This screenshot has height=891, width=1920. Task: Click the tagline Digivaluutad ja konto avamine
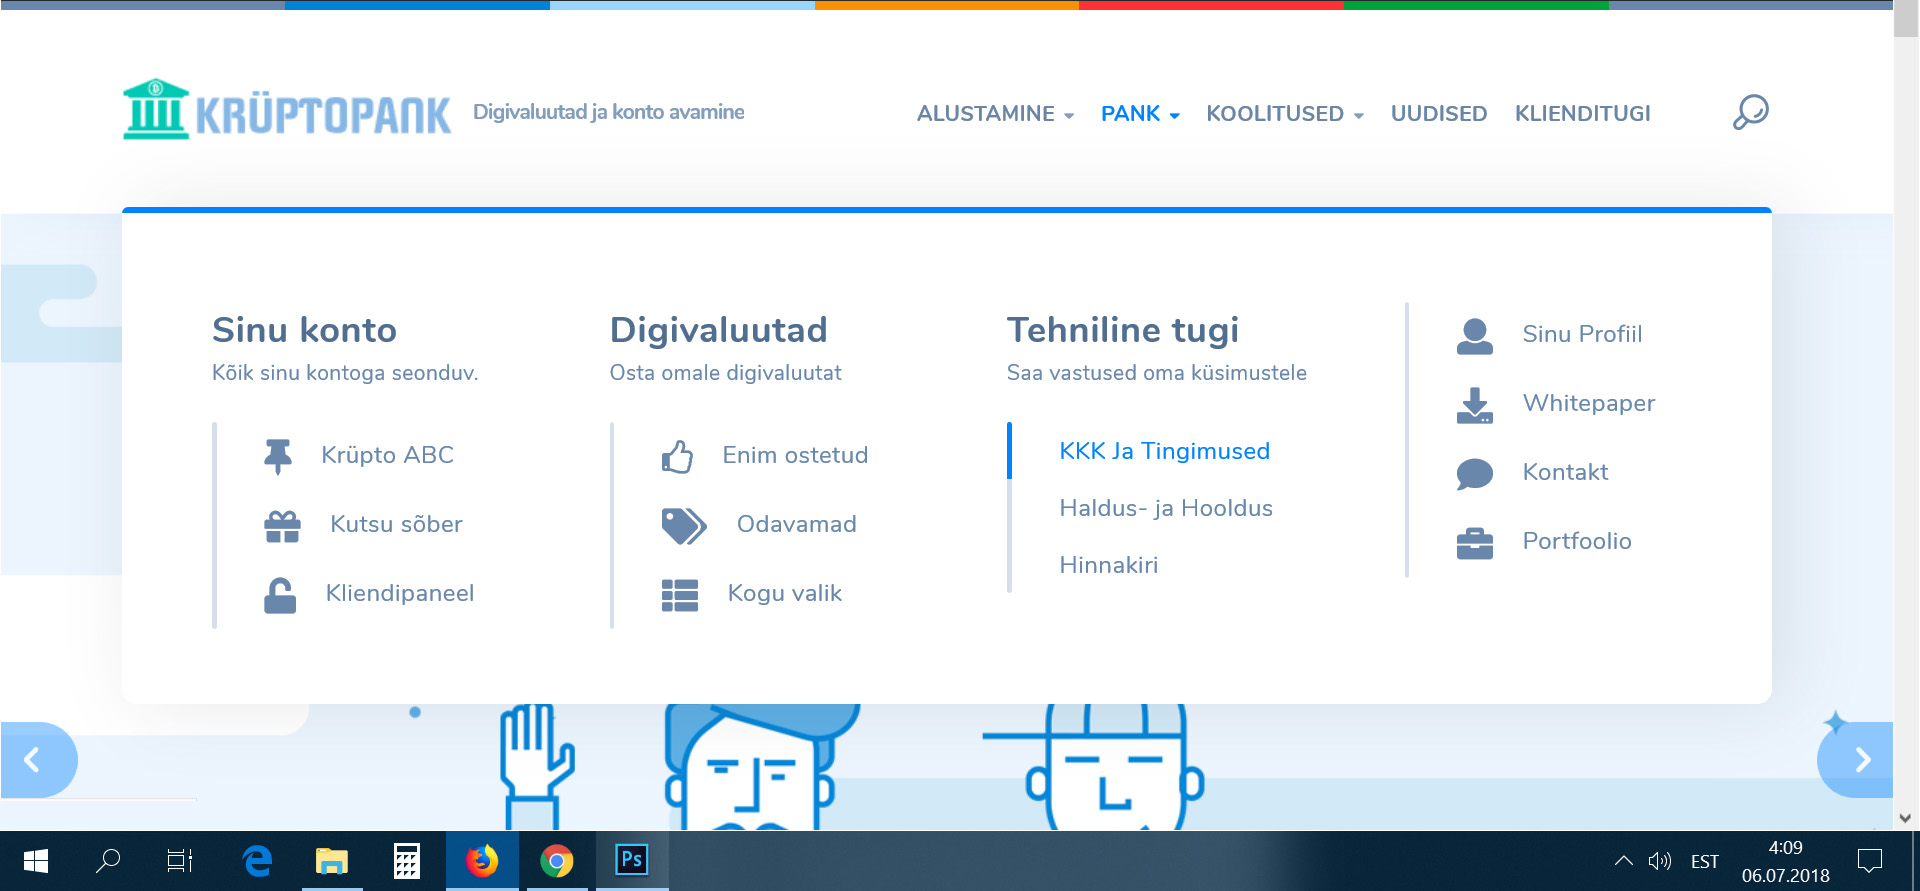(x=608, y=112)
